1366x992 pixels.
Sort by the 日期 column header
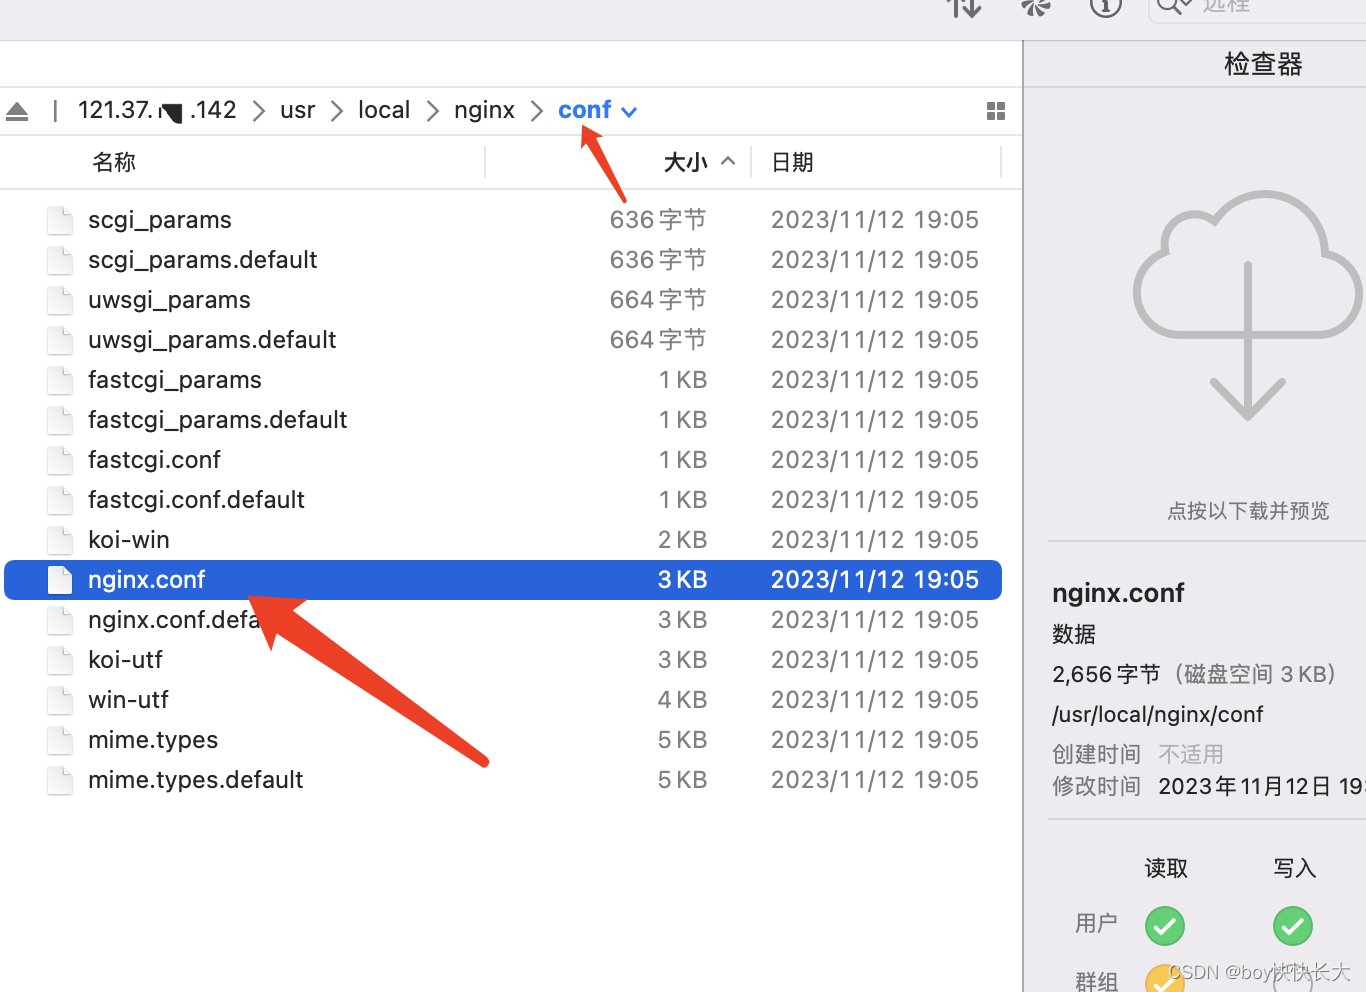pos(792,162)
